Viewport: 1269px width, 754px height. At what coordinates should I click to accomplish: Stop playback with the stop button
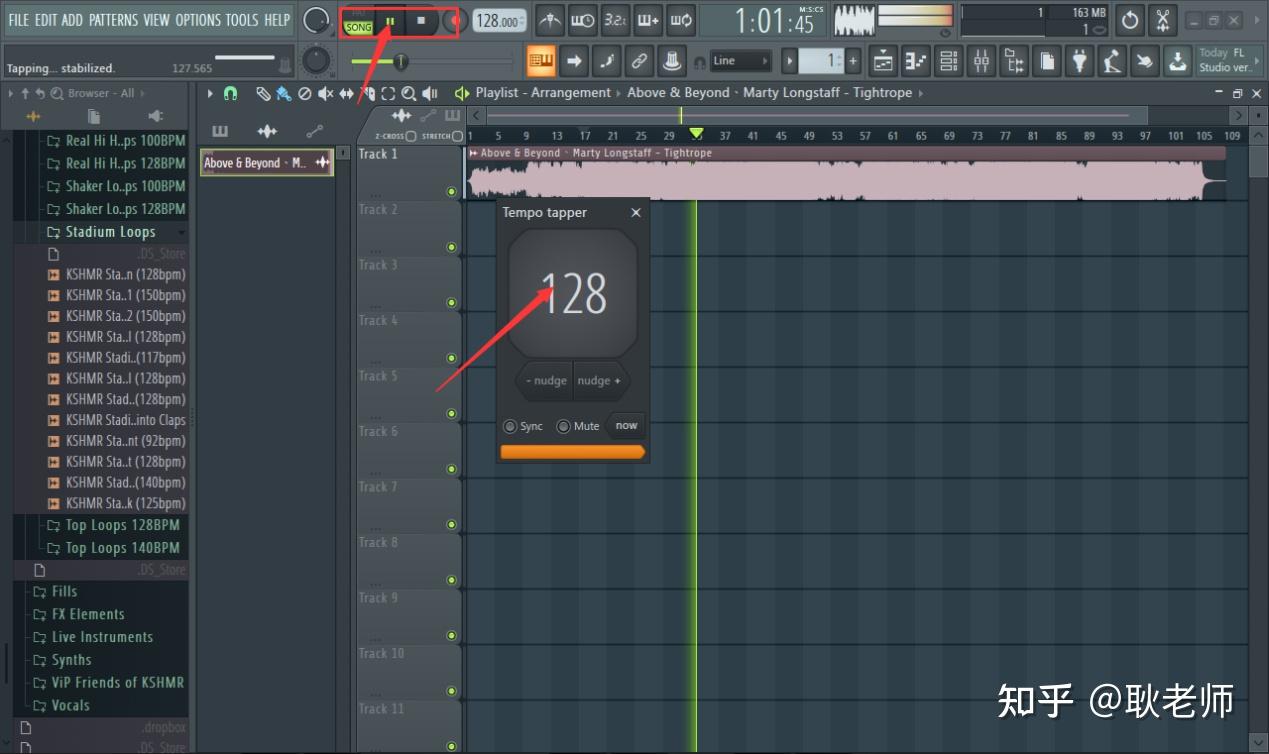(421, 21)
